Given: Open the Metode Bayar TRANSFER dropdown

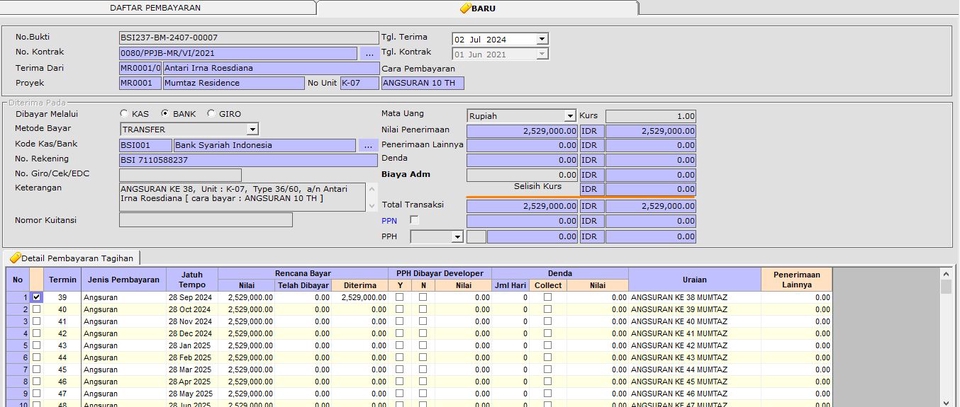Looking at the screenshot, I should pyautogui.click(x=252, y=129).
